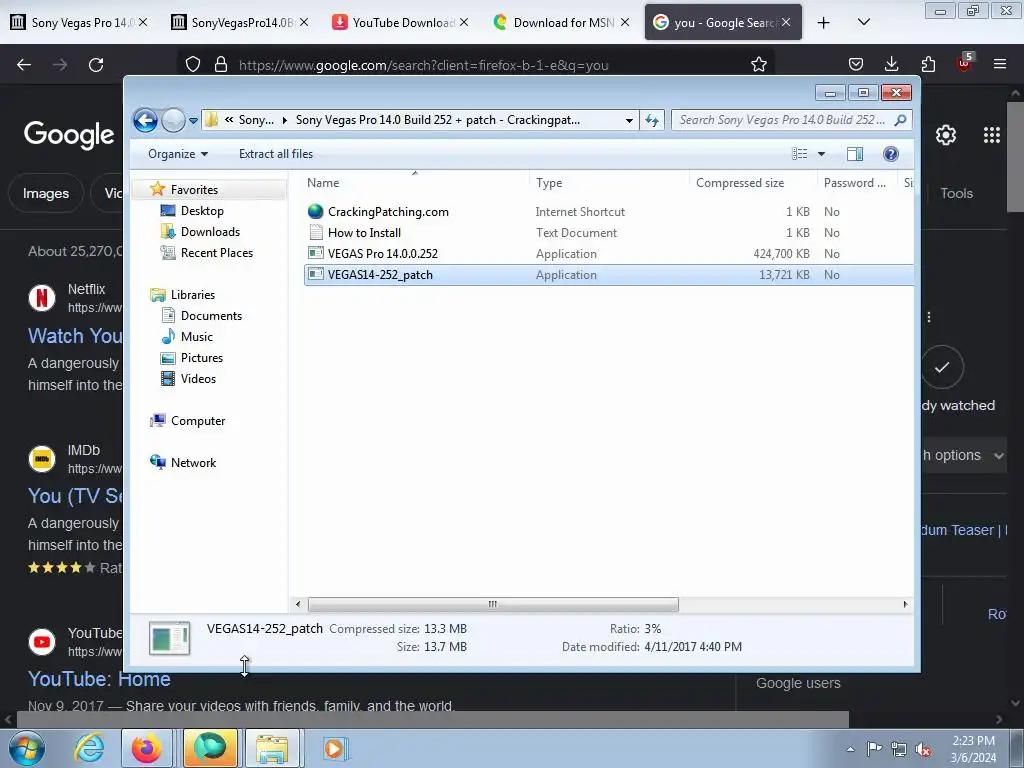Open a new Firefox tab

coord(824,23)
